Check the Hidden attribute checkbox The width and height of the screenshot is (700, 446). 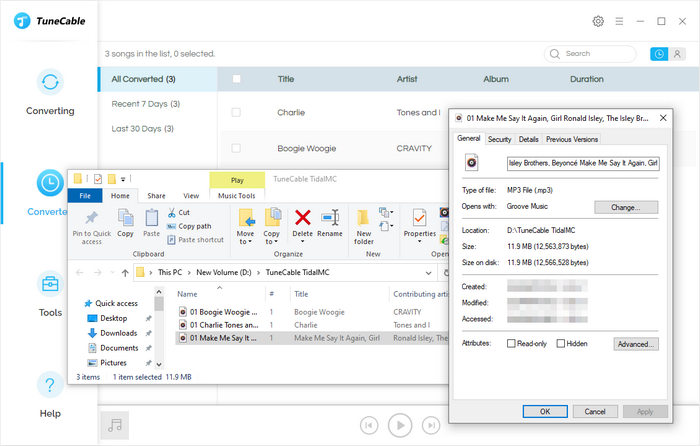tap(561, 343)
